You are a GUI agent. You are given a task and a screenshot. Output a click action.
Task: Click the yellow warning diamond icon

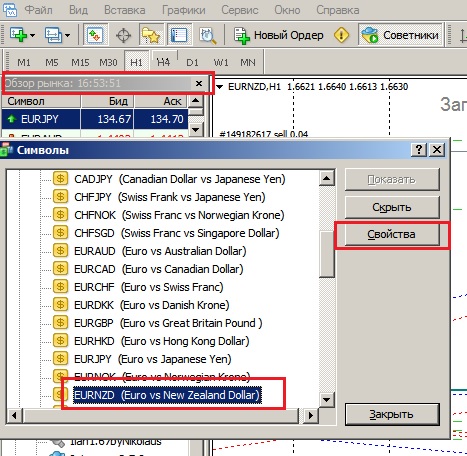click(341, 35)
